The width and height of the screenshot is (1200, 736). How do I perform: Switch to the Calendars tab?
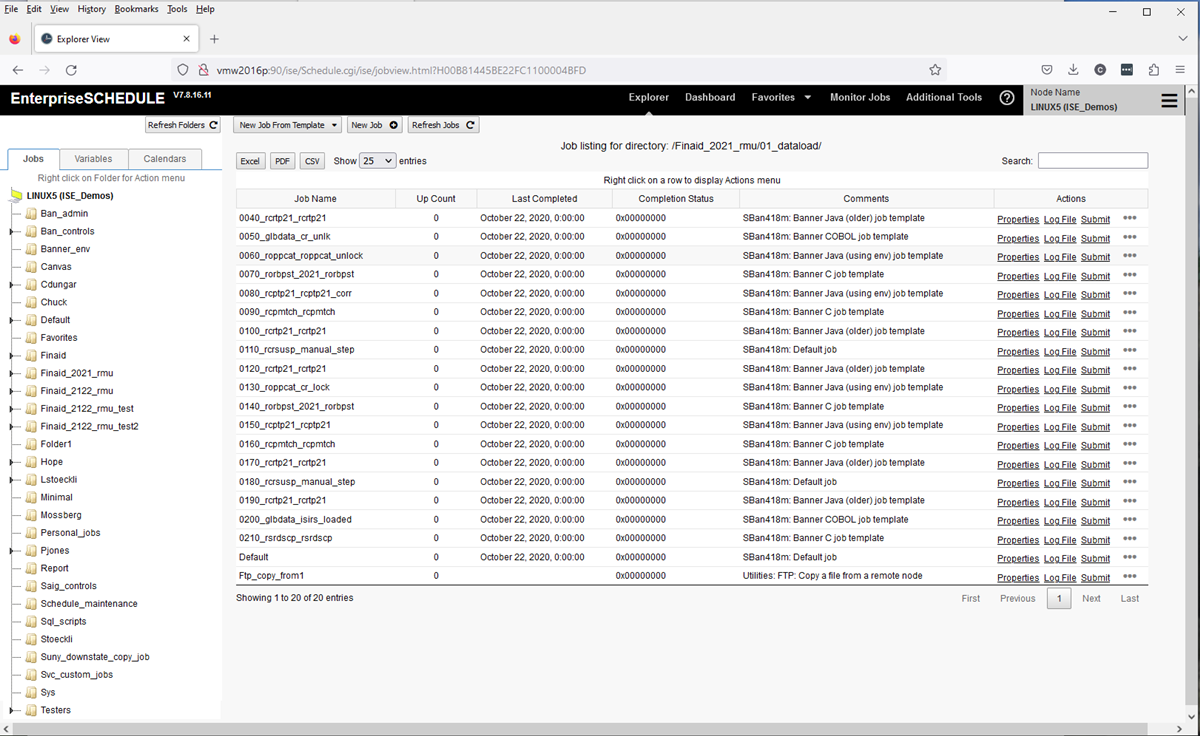[164, 159]
